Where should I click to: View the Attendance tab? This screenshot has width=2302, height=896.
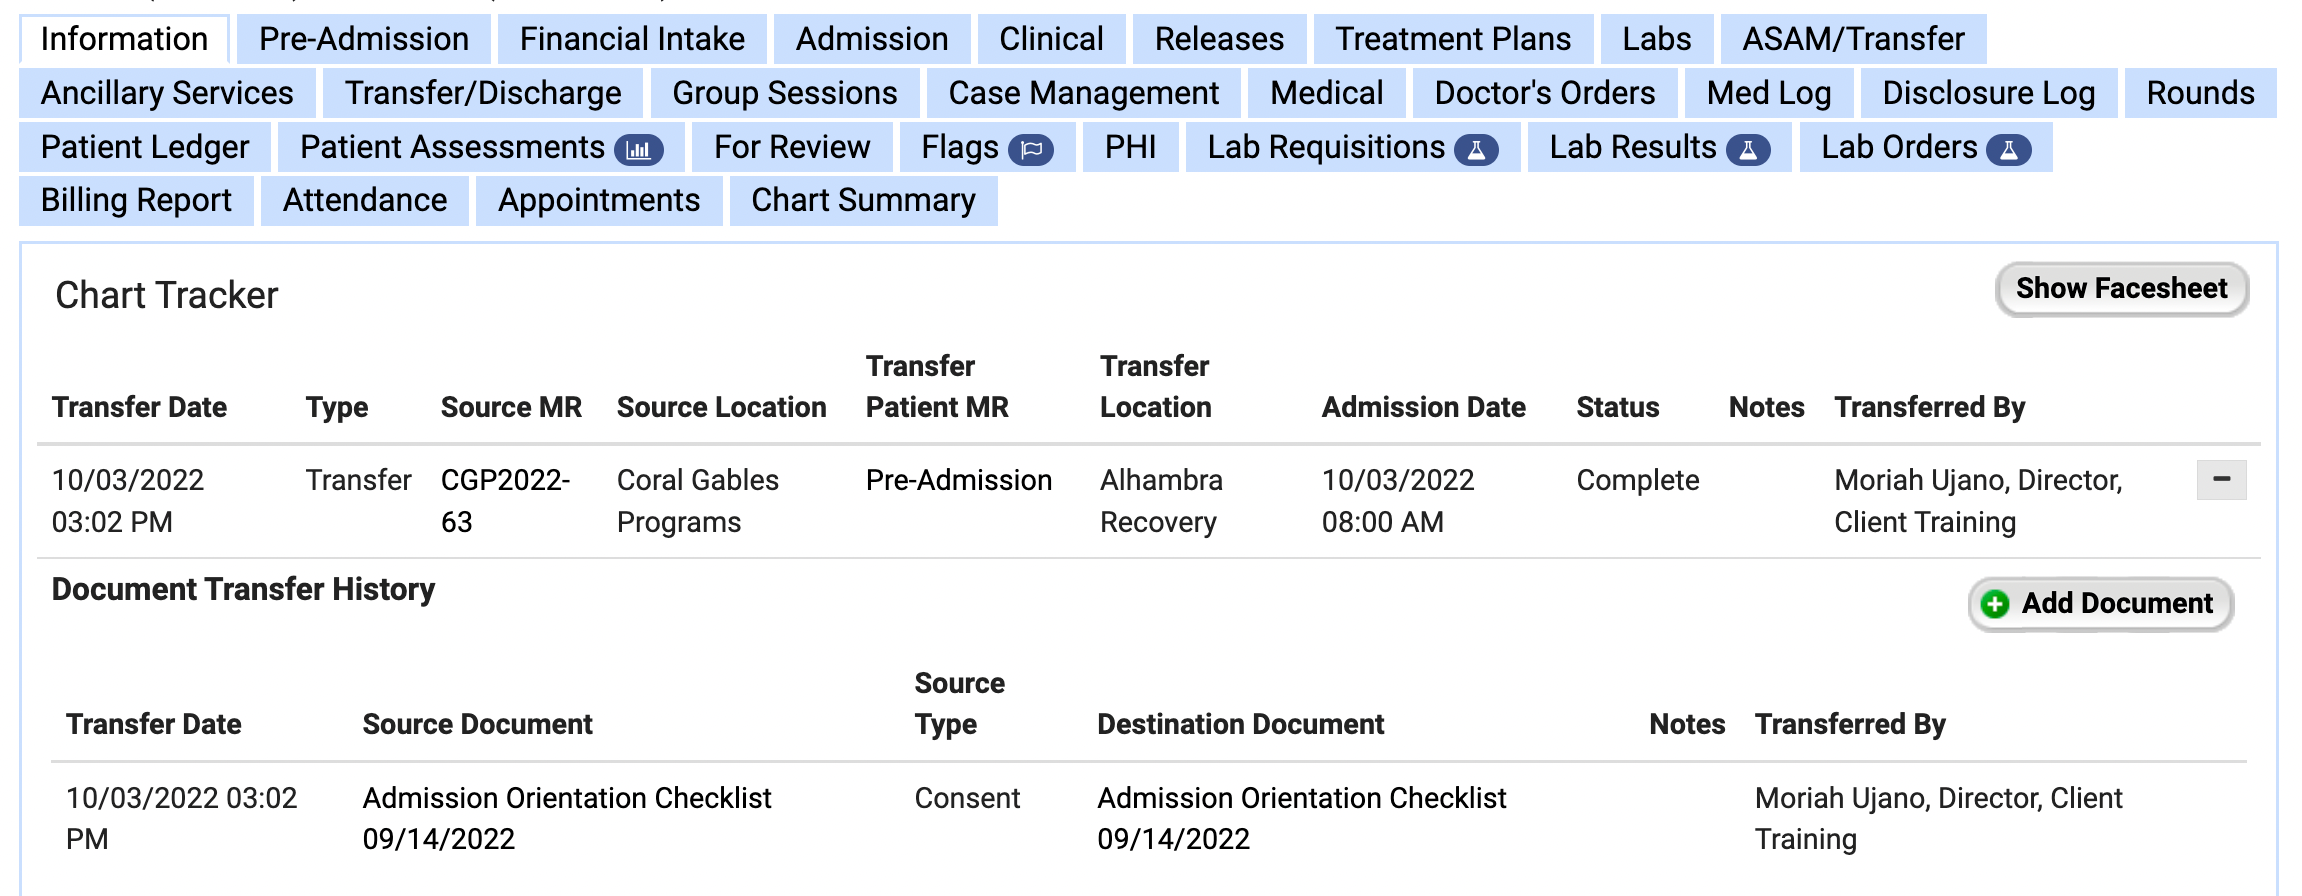(364, 200)
